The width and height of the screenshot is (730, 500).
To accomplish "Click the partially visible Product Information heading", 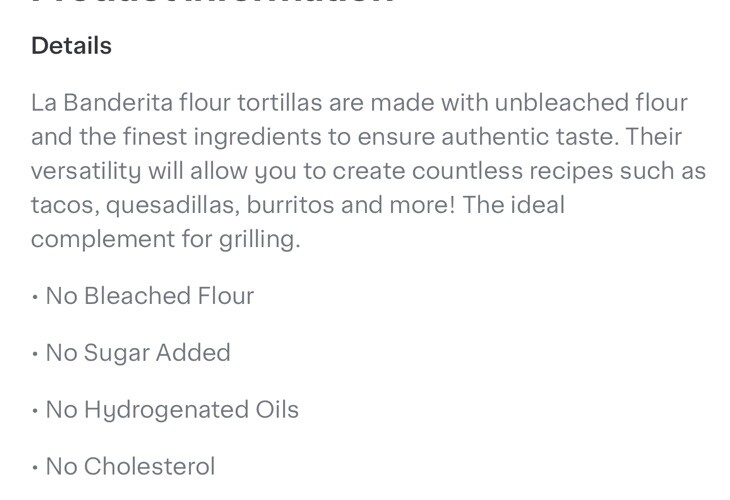I will (212, 4).
